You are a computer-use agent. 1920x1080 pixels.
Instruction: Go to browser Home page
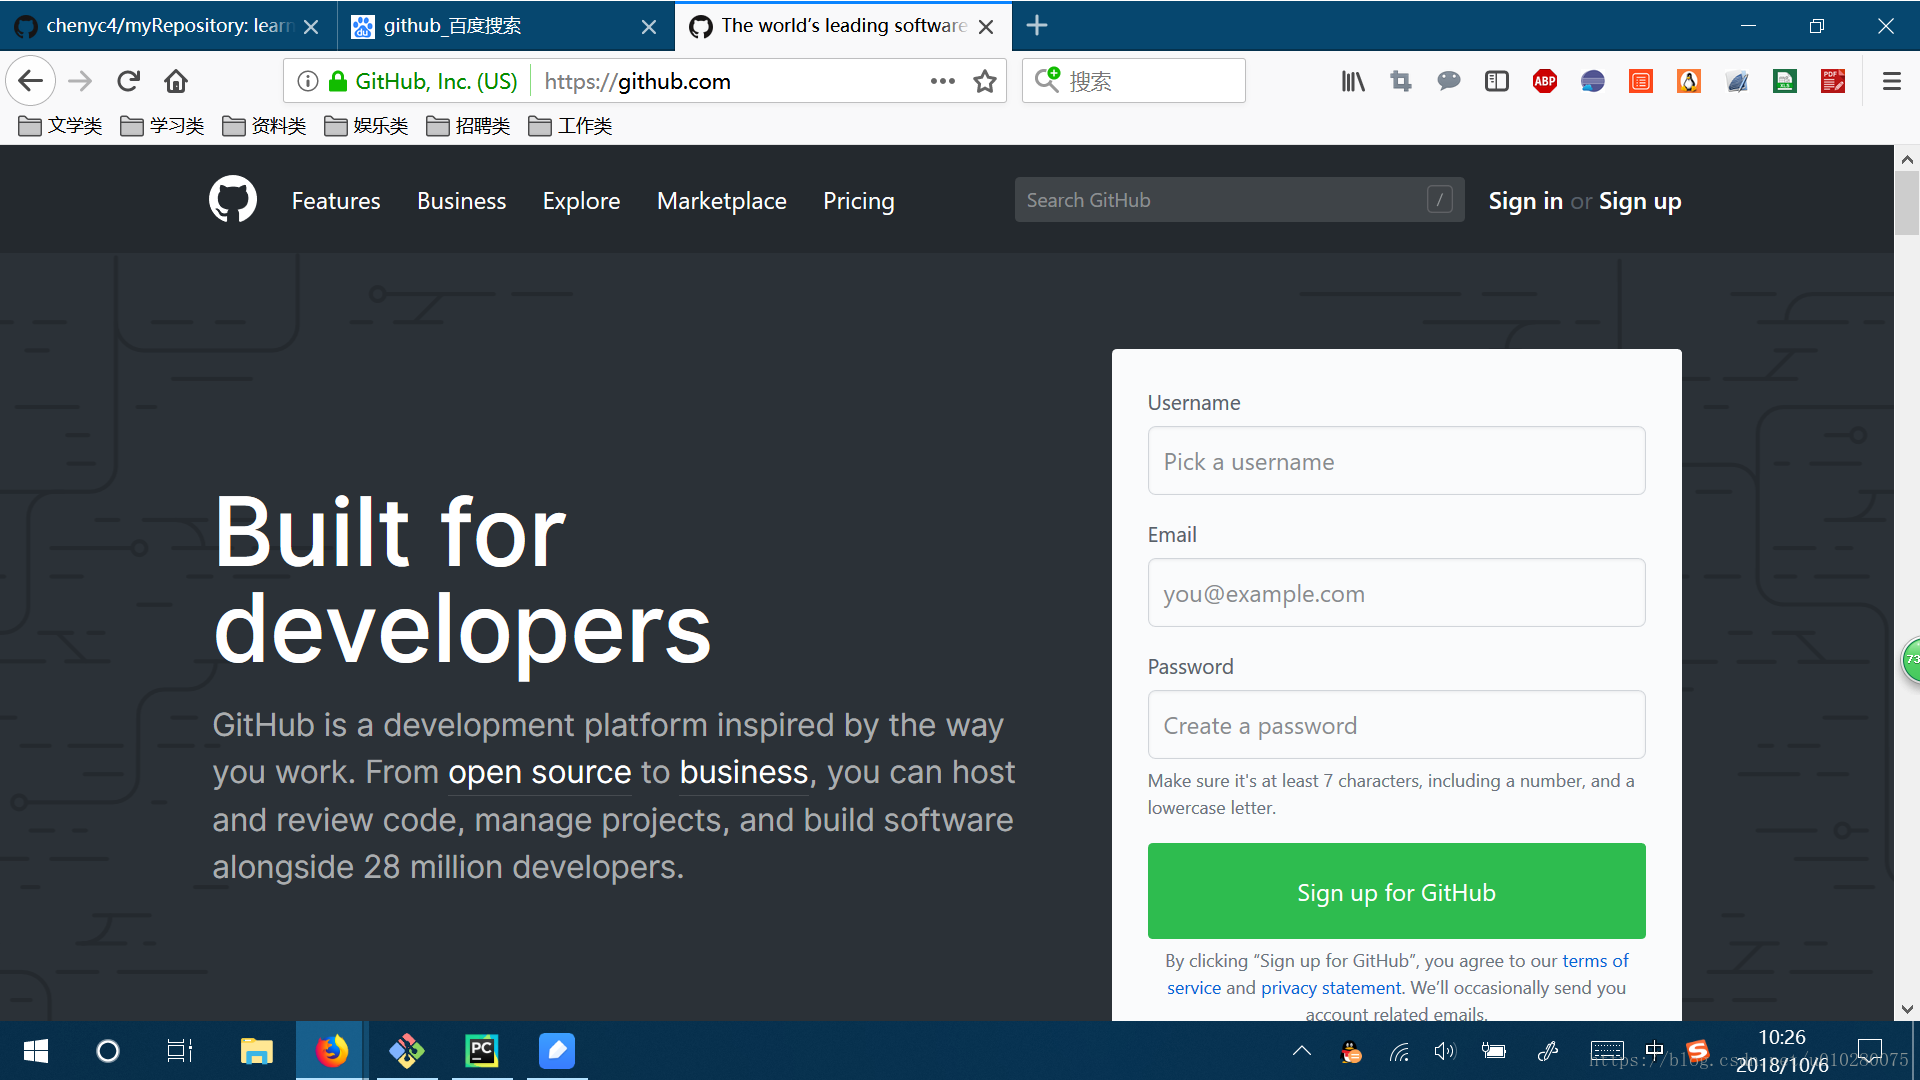(176, 81)
